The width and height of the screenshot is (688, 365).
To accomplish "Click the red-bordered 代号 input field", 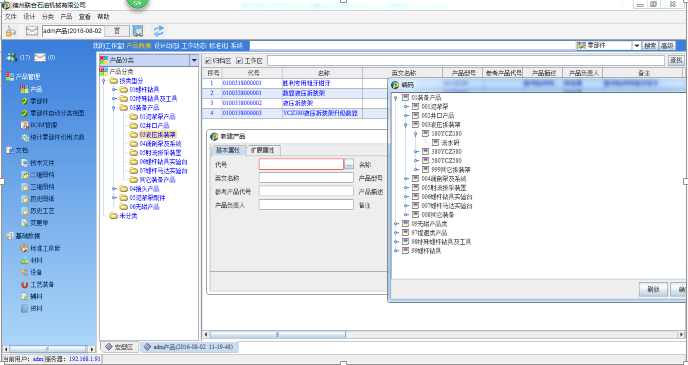I will point(301,164).
